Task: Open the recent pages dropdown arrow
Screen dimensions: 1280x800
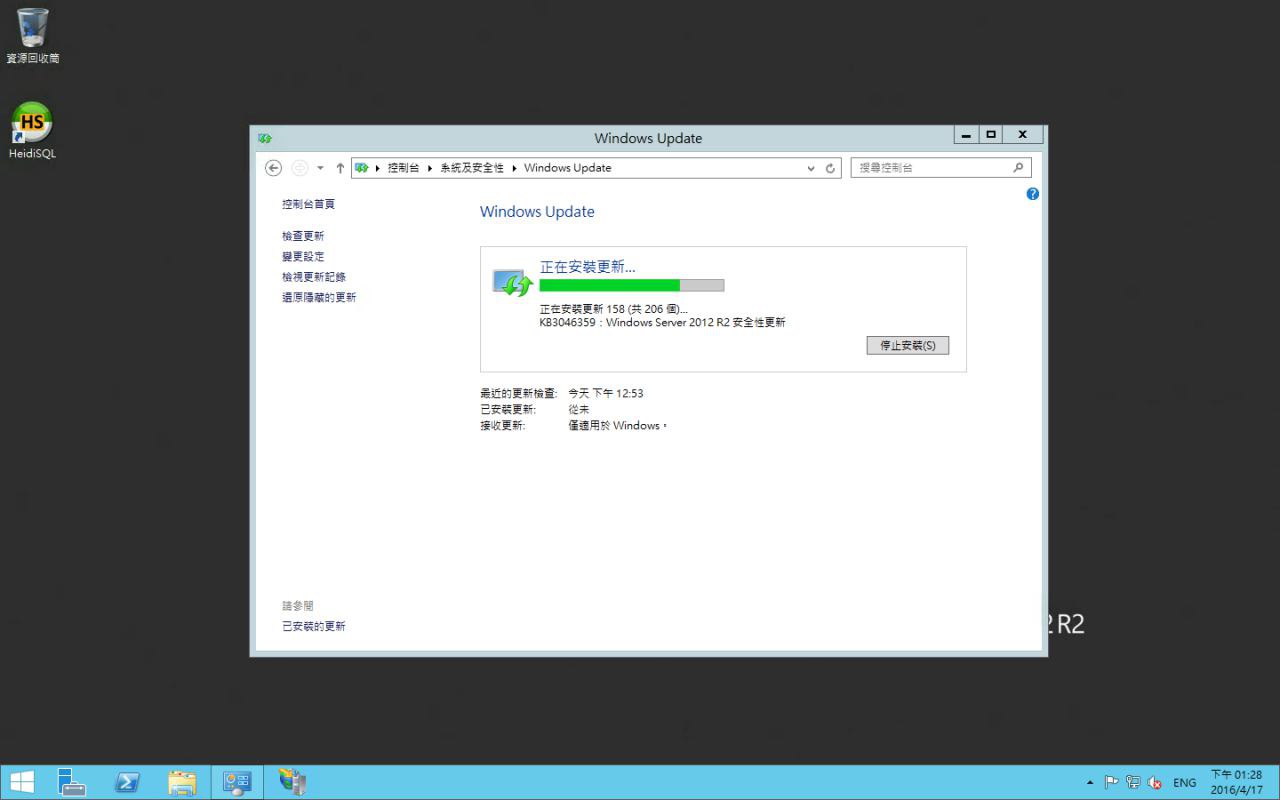Action: pos(320,168)
